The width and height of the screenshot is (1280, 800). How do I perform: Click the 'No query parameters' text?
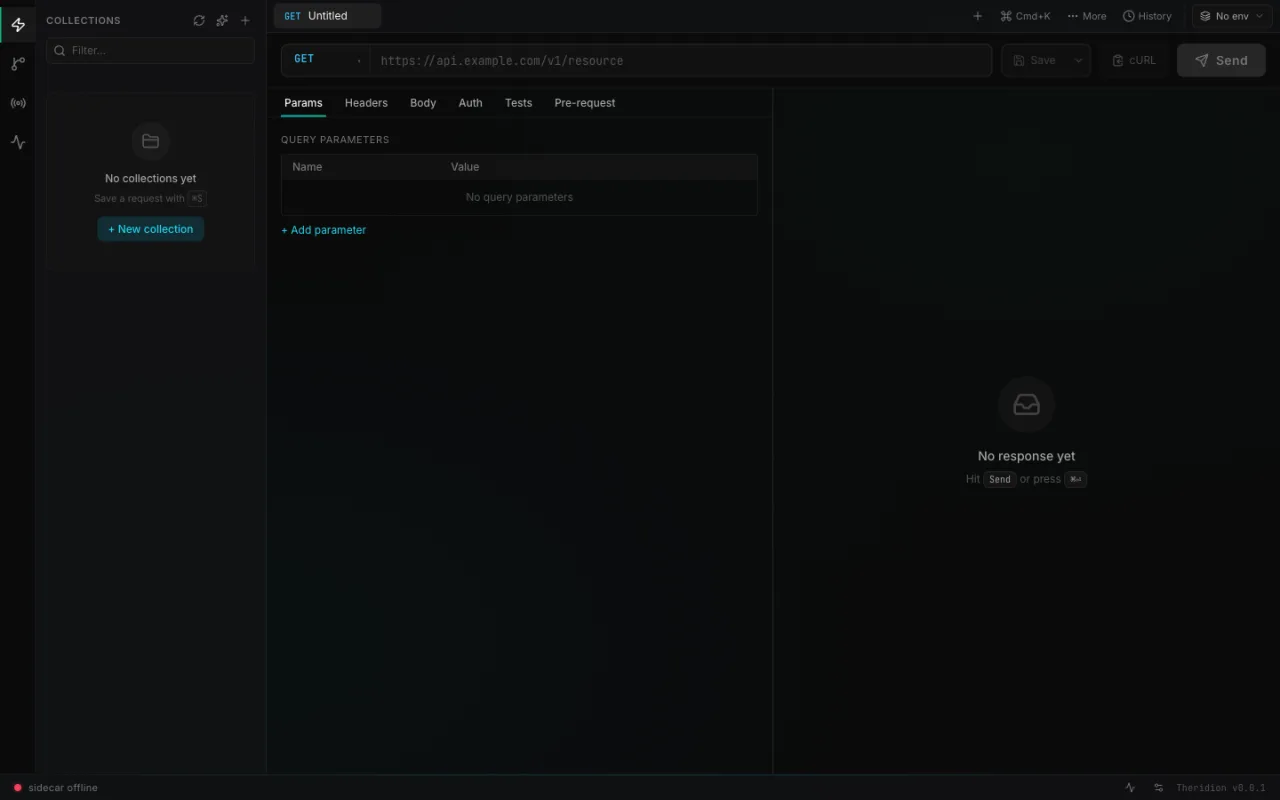(519, 197)
